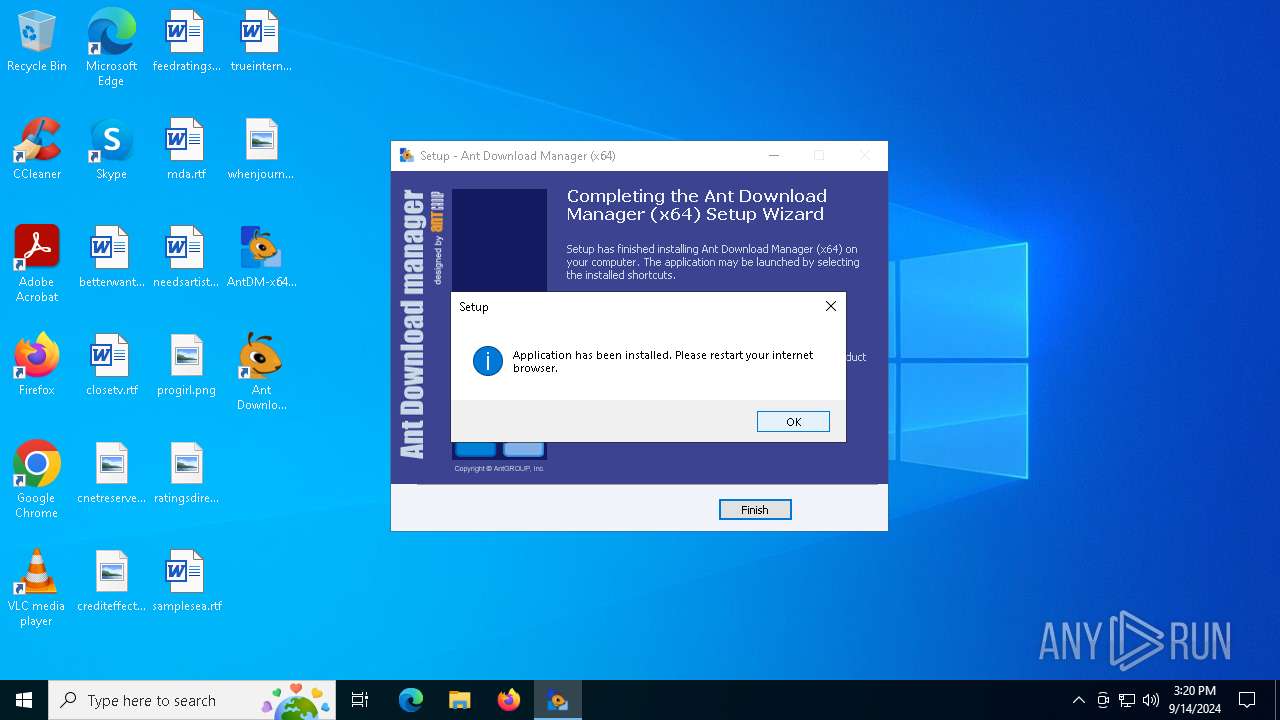Select the needsartist Word document icon
The image size is (1280, 720).
click(x=186, y=258)
